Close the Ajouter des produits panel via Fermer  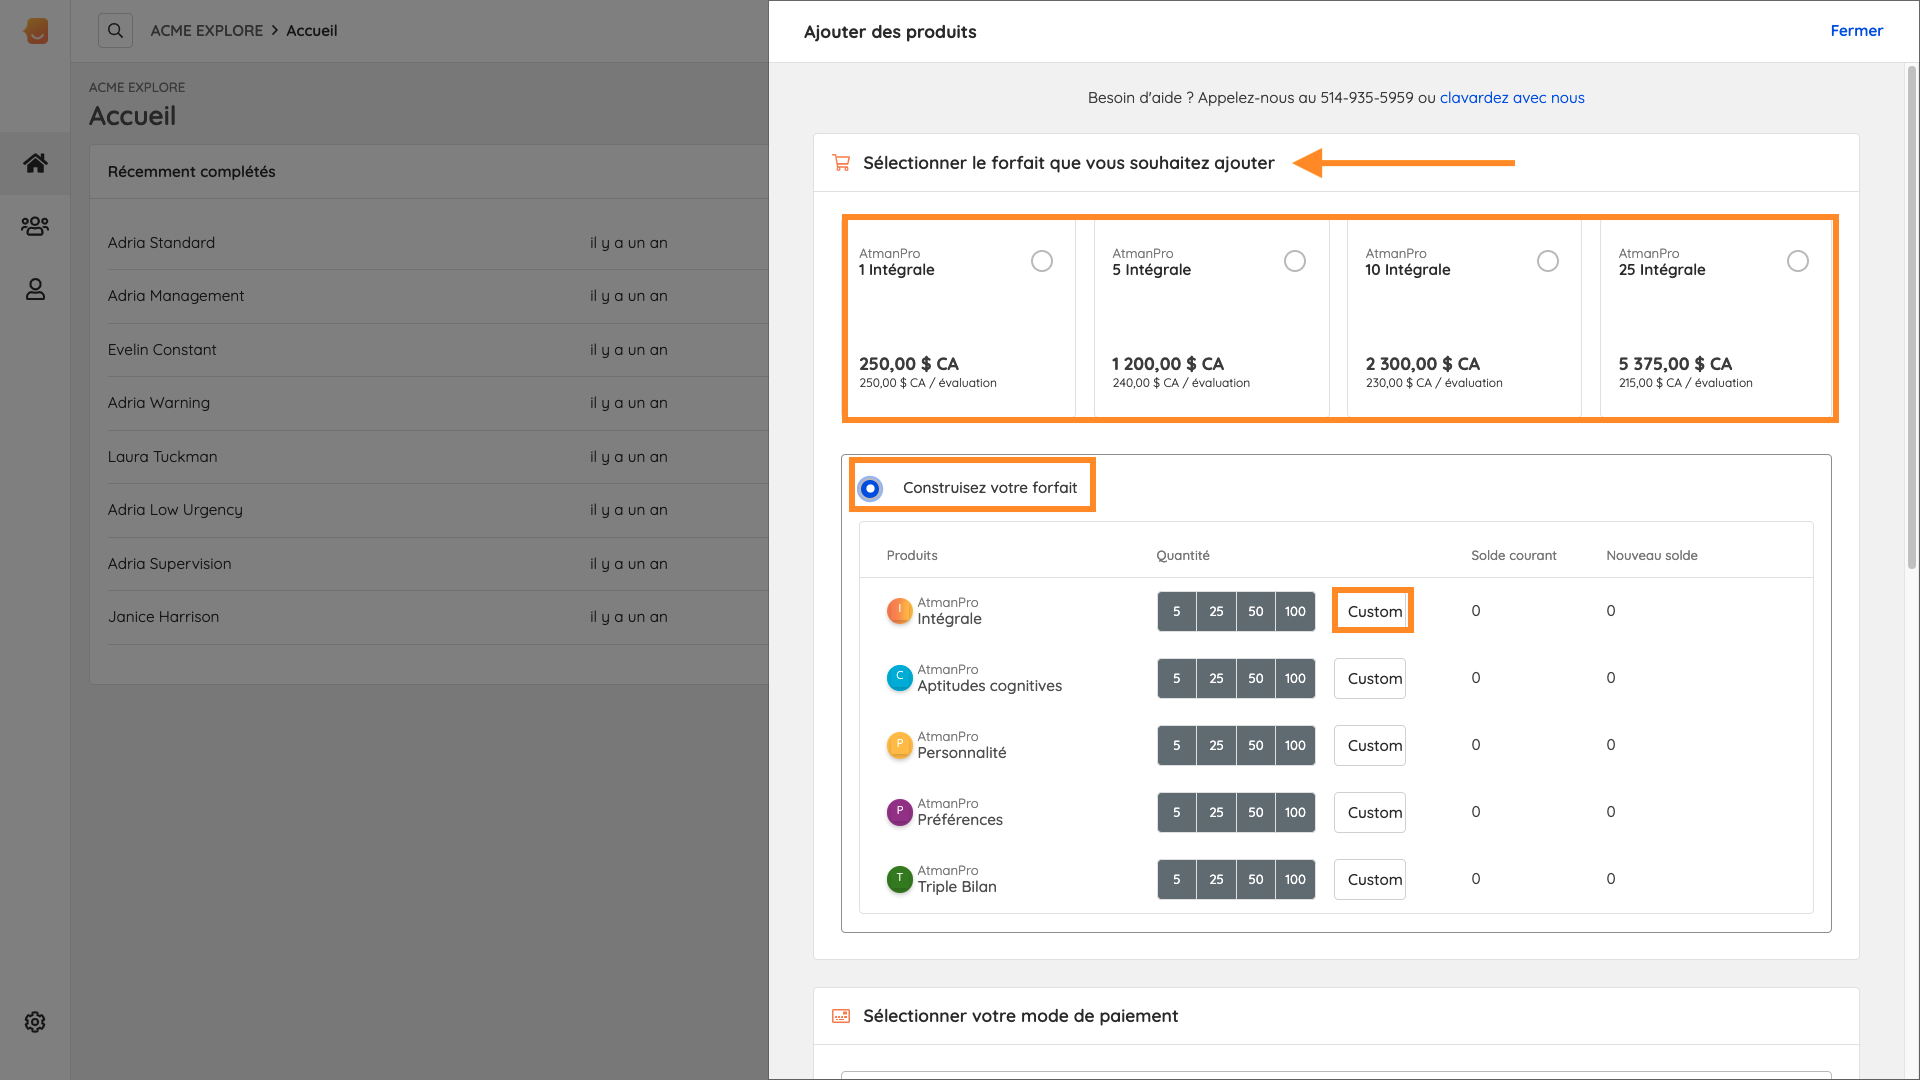click(1856, 31)
